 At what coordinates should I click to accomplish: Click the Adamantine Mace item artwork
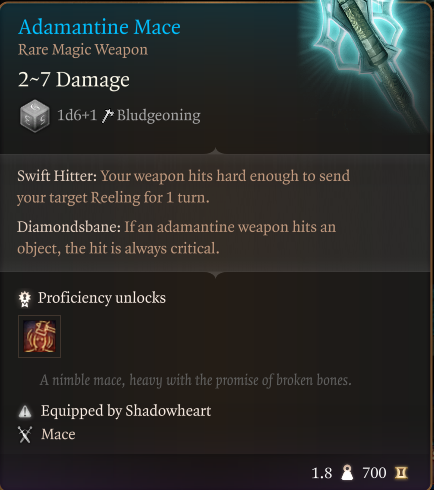[x=368, y=62]
